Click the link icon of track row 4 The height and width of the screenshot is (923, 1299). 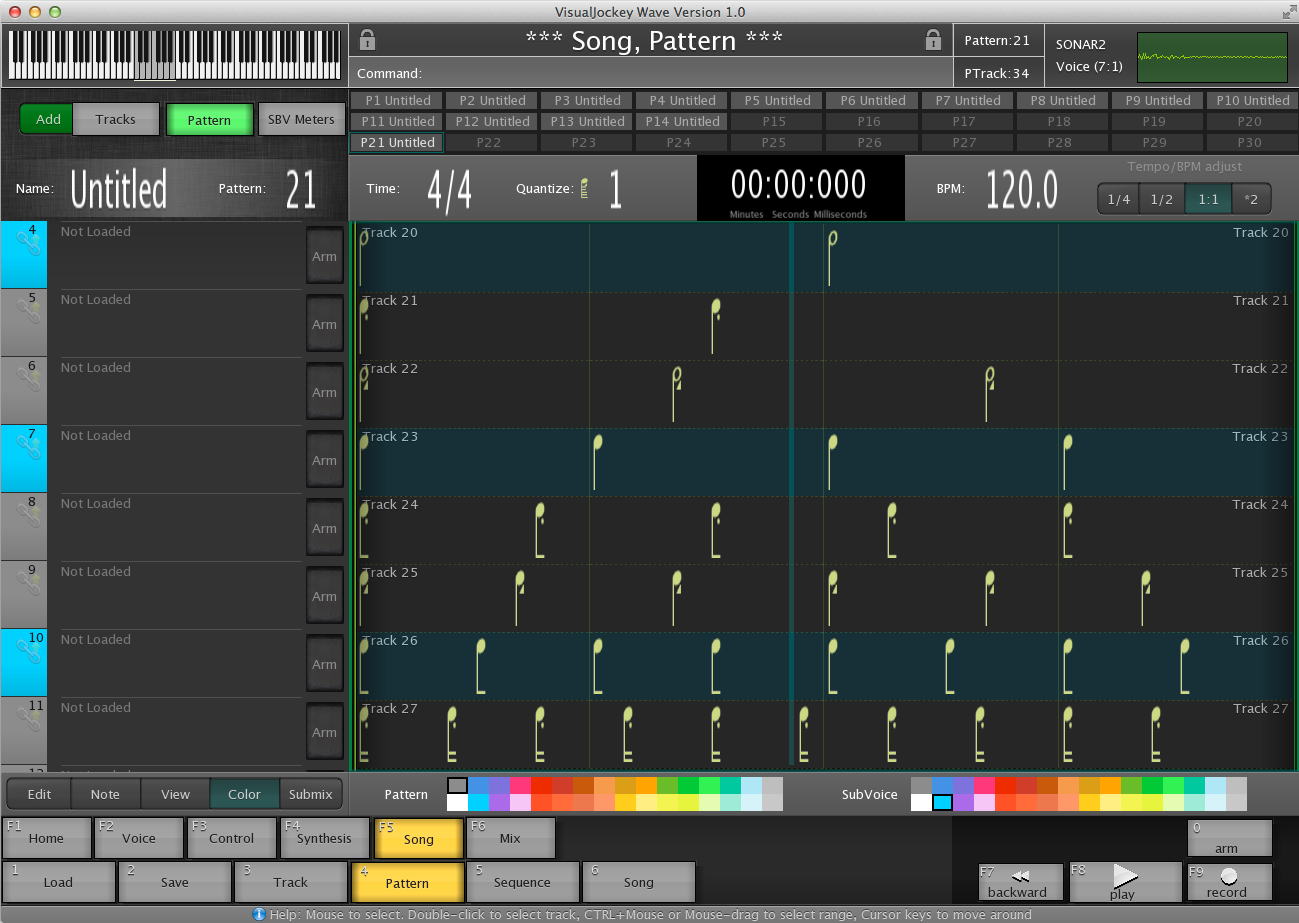(x=29, y=243)
